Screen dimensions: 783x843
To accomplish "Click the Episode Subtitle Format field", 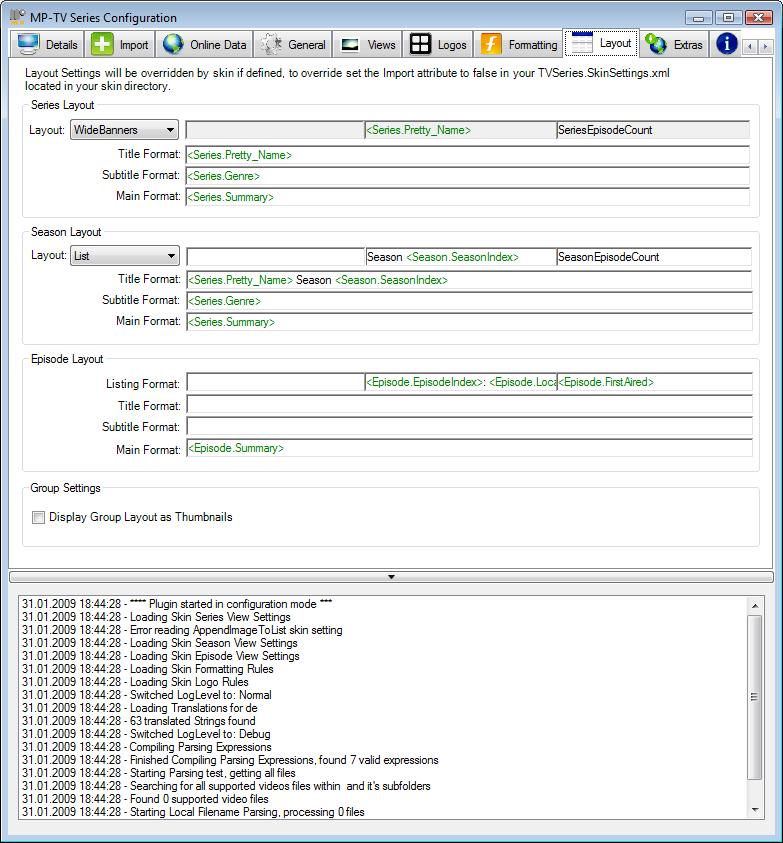I will point(467,427).
